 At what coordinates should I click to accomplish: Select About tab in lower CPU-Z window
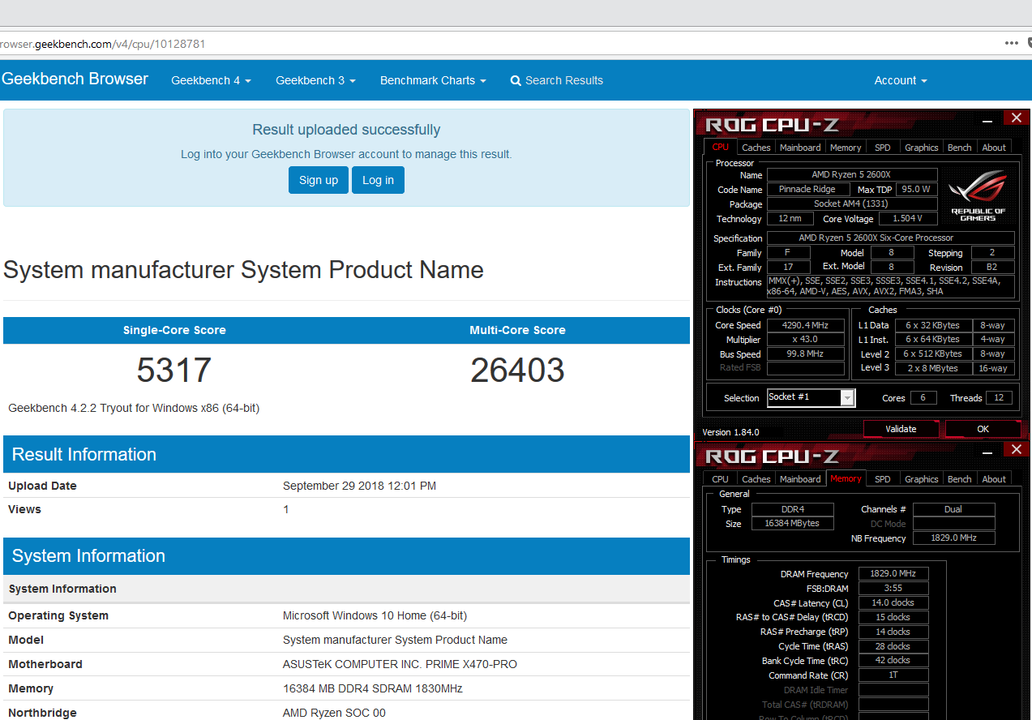(994, 480)
